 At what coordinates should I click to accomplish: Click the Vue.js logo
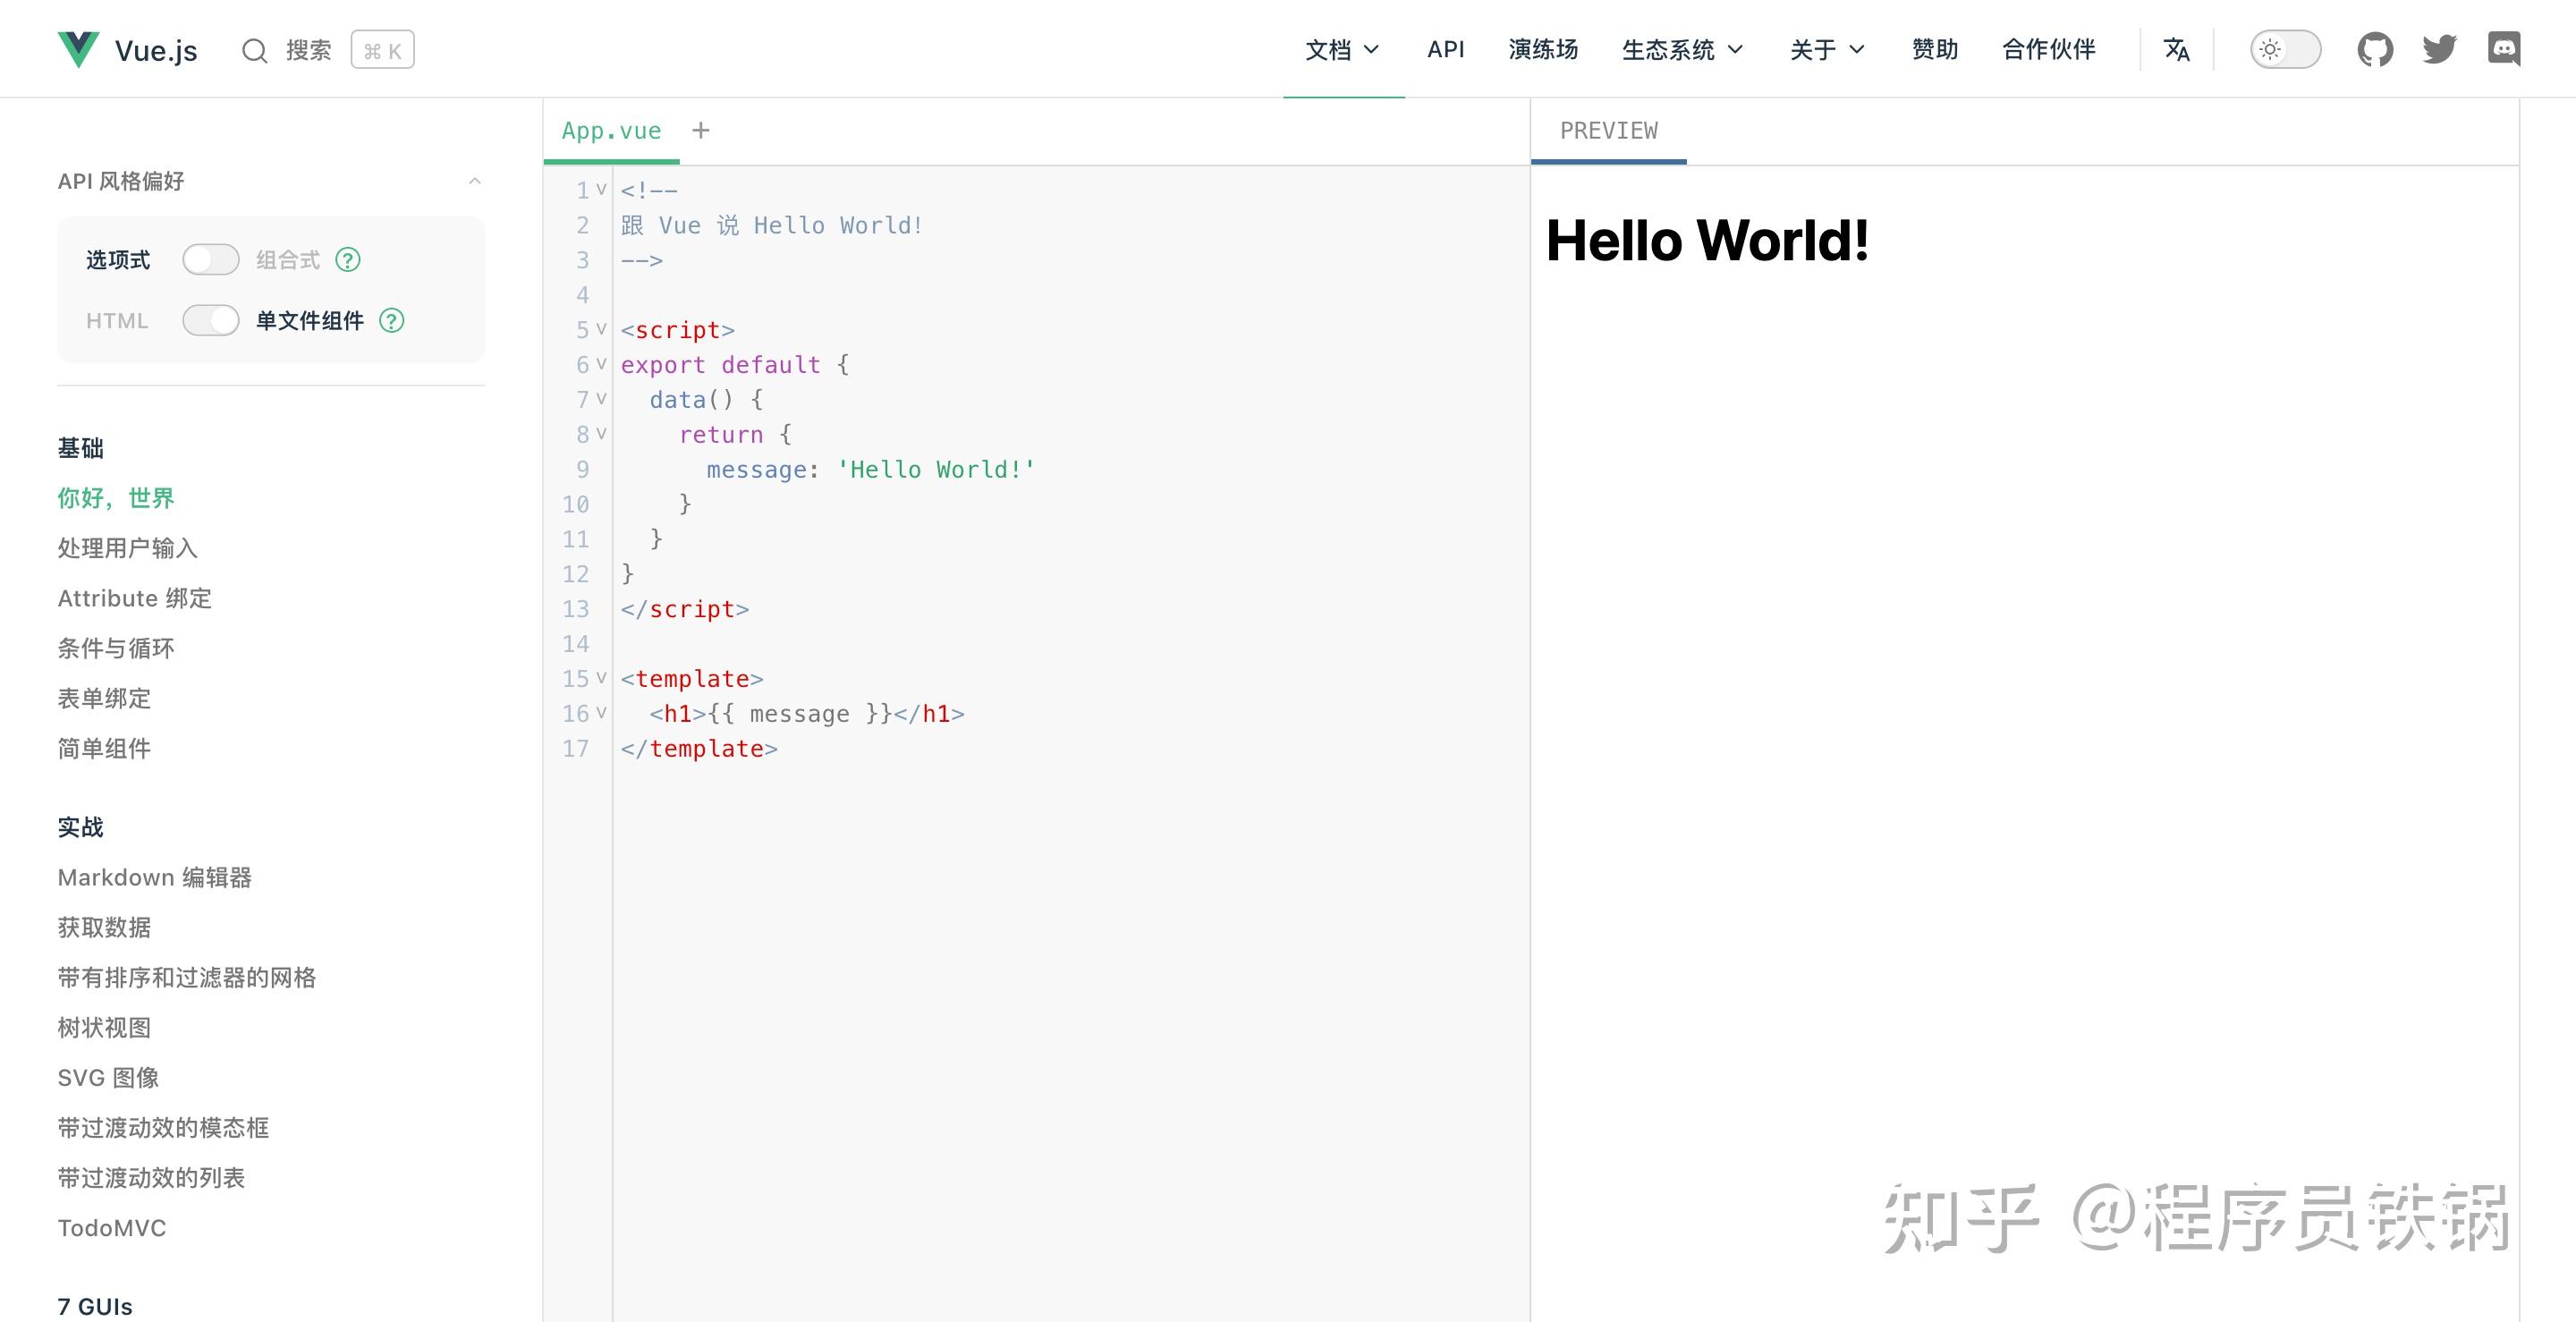[x=78, y=50]
